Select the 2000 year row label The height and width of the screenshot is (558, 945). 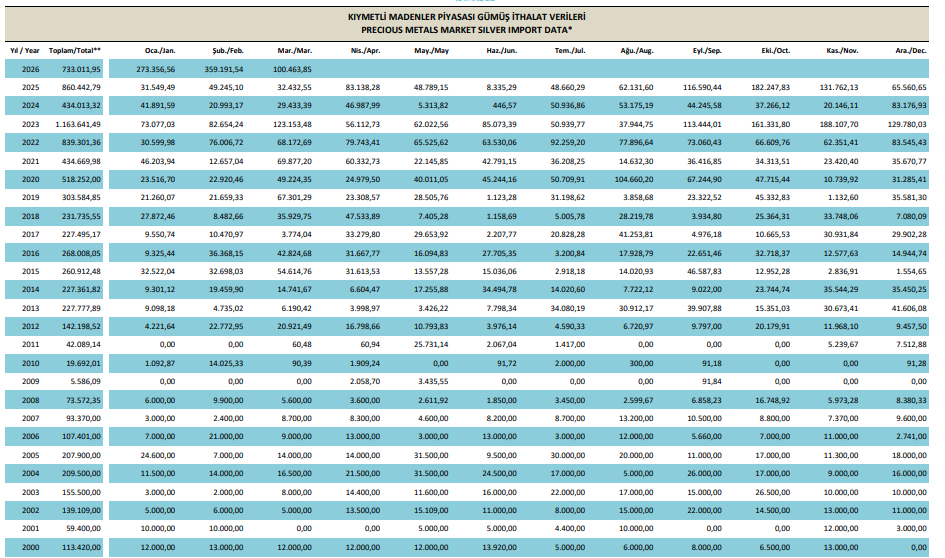click(31, 547)
